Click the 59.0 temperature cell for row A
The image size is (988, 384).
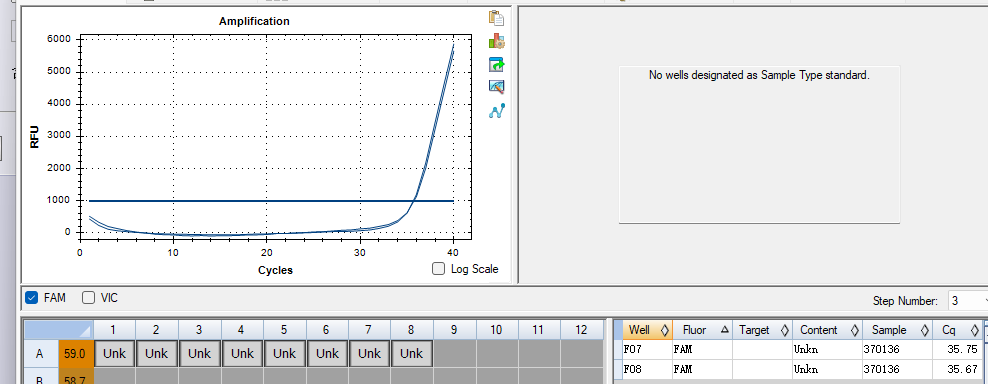tap(76, 354)
